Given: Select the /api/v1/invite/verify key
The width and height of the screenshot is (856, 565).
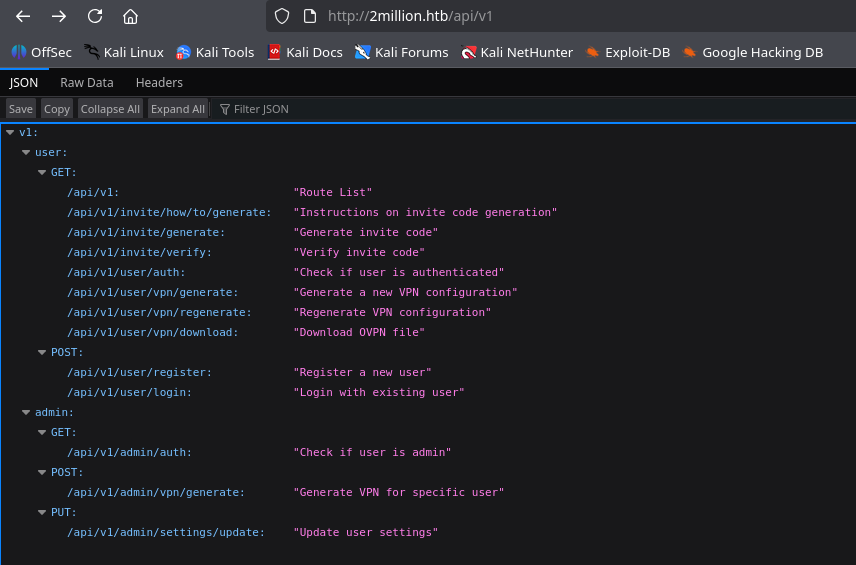Looking at the screenshot, I should pyautogui.click(x=139, y=252).
